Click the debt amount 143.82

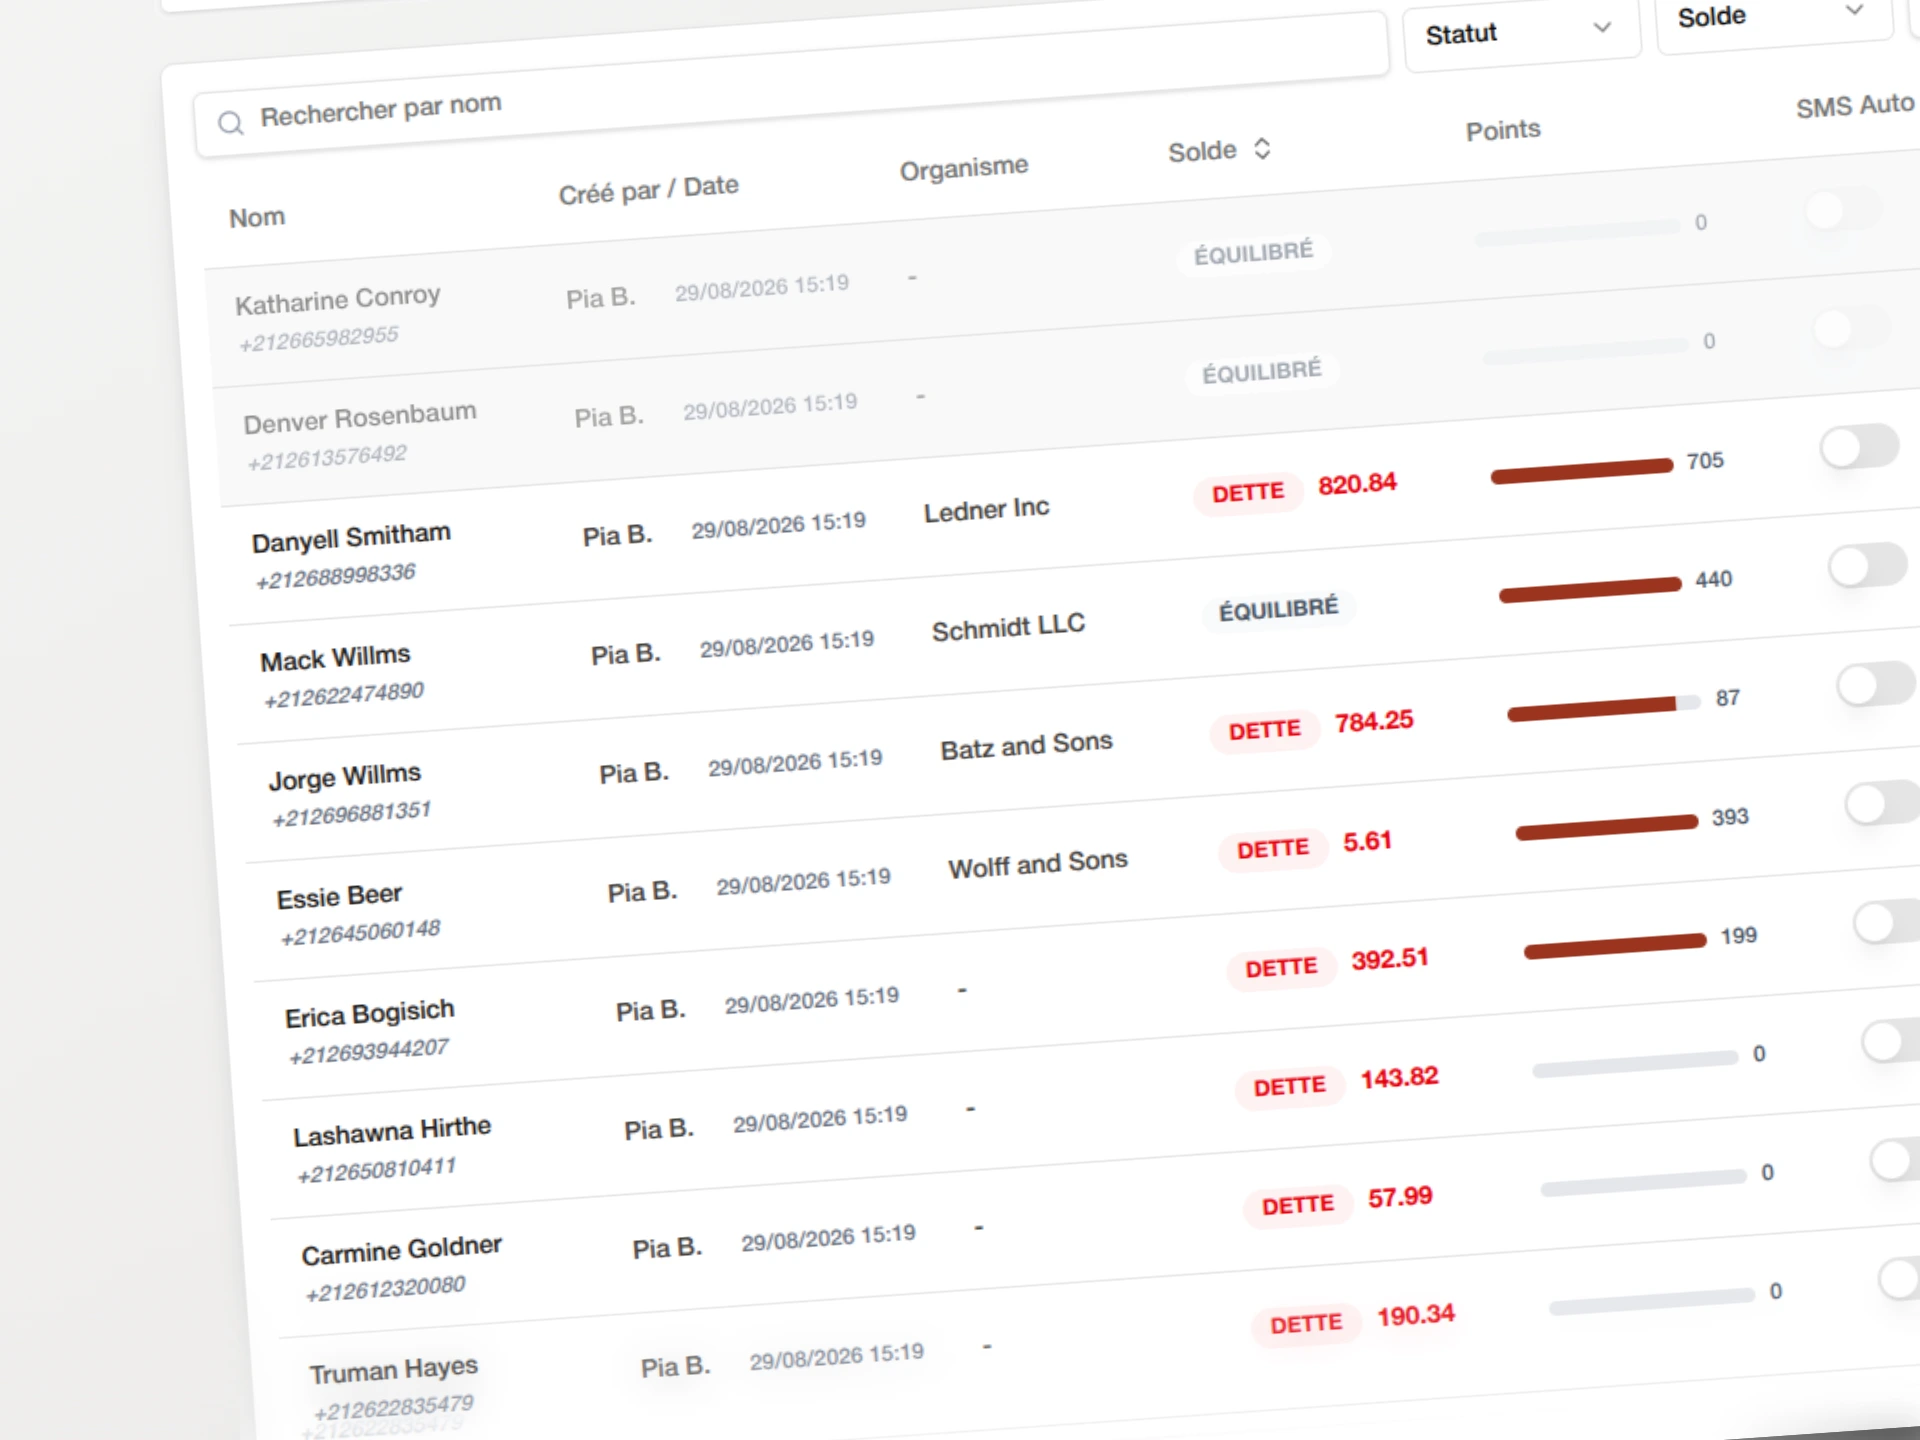click(1399, 1079)
